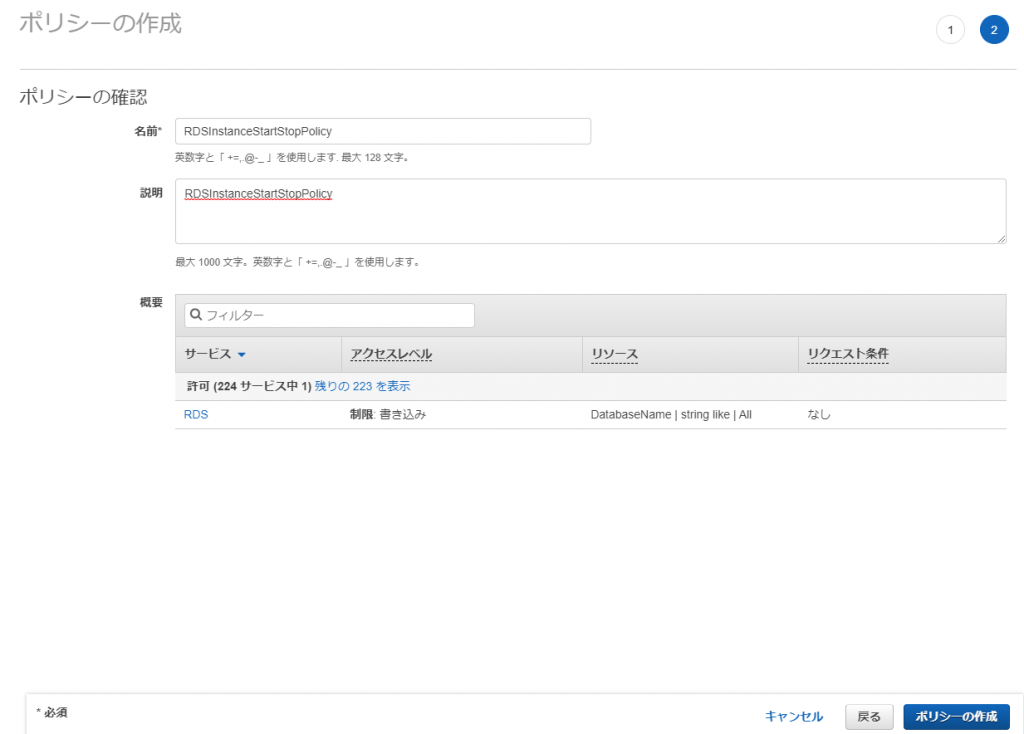The height and width of the screenshot is (734, 1024).
Task: Go to step 1 circle
Action: point(950,30)
